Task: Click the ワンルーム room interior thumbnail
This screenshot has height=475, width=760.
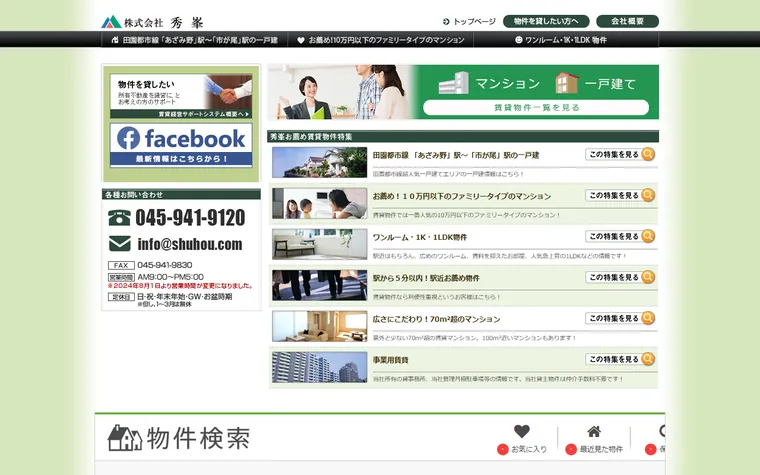Action: tap(319, 244)
